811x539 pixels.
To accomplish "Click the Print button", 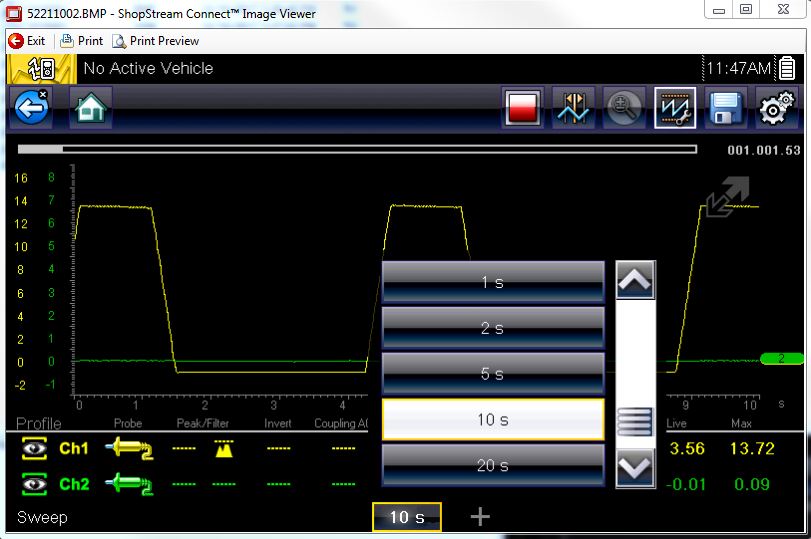I will click(x=81, y=41).
